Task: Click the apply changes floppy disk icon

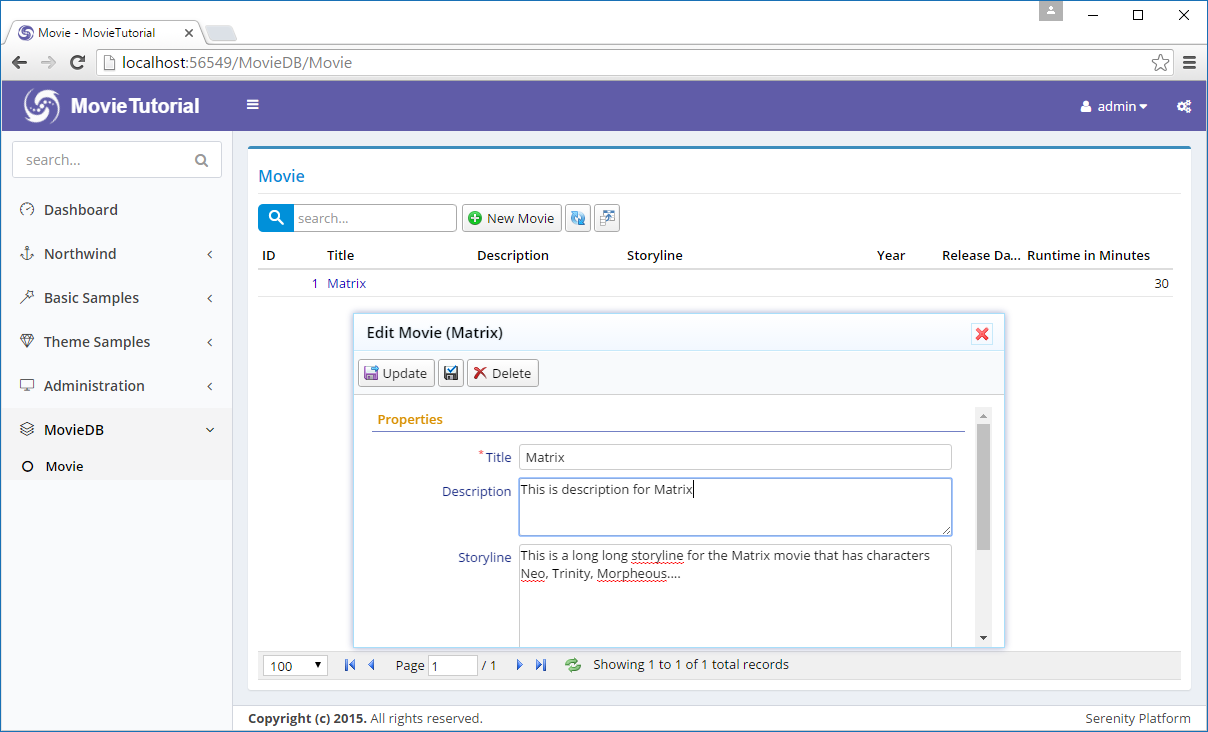Action: [x=451, y=373]
